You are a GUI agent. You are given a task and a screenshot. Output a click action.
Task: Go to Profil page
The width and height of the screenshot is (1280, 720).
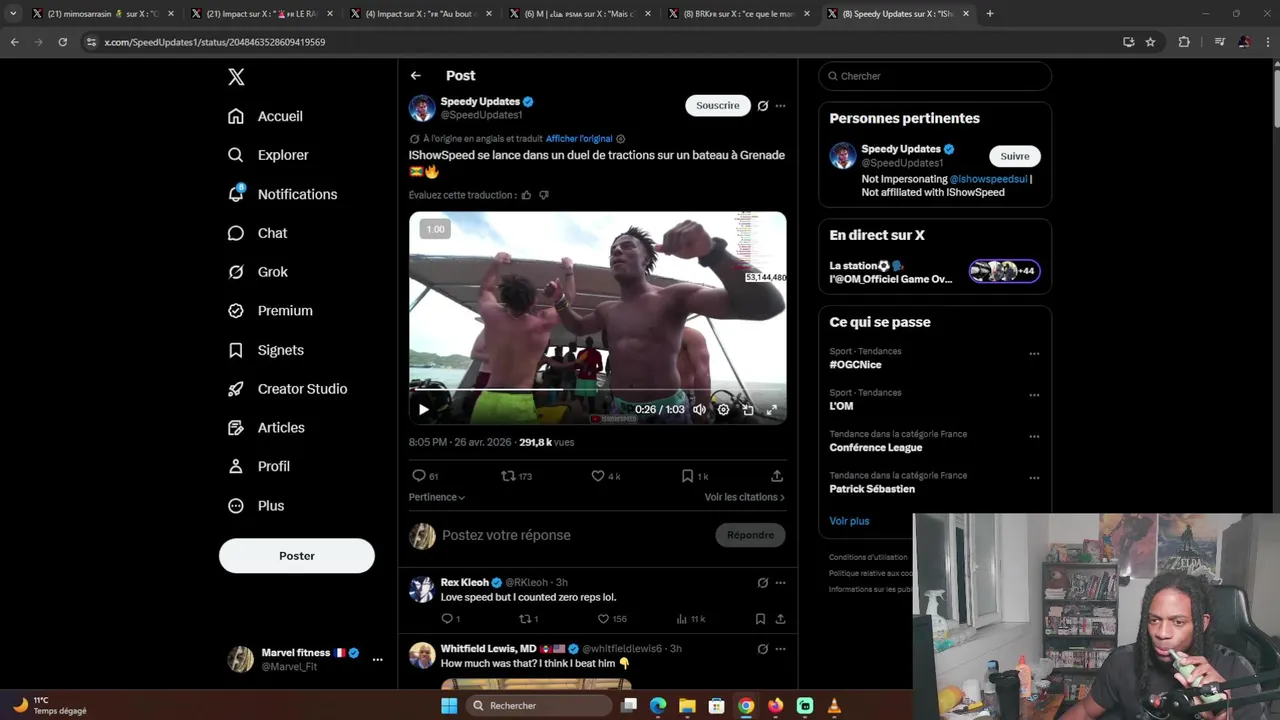[x=258, y=467]
